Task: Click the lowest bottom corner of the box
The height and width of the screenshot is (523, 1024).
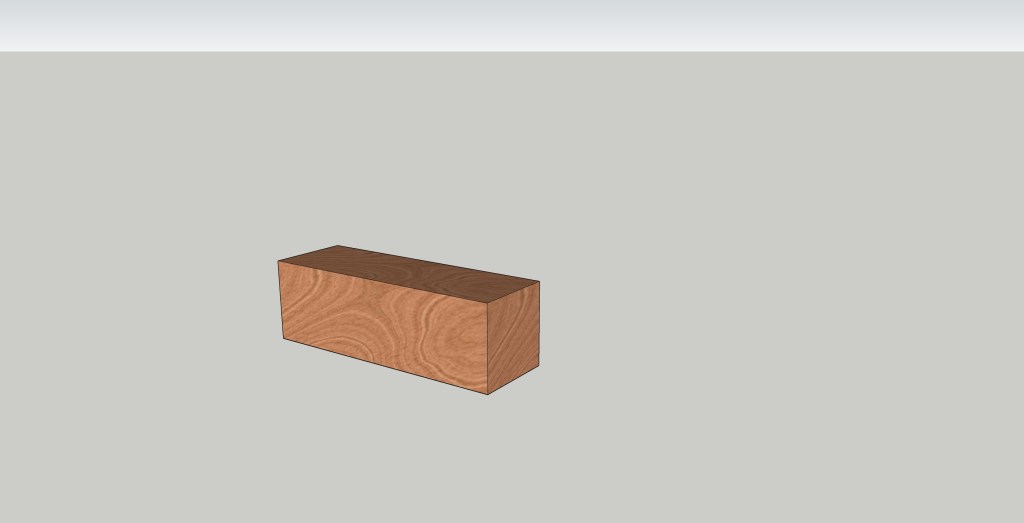Action: [x=489, y=394]
